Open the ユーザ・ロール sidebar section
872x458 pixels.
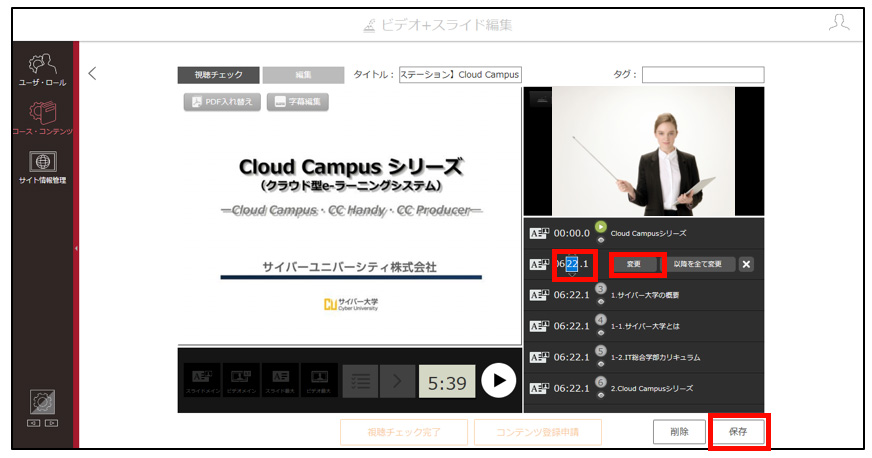click(x=42, y=70)
